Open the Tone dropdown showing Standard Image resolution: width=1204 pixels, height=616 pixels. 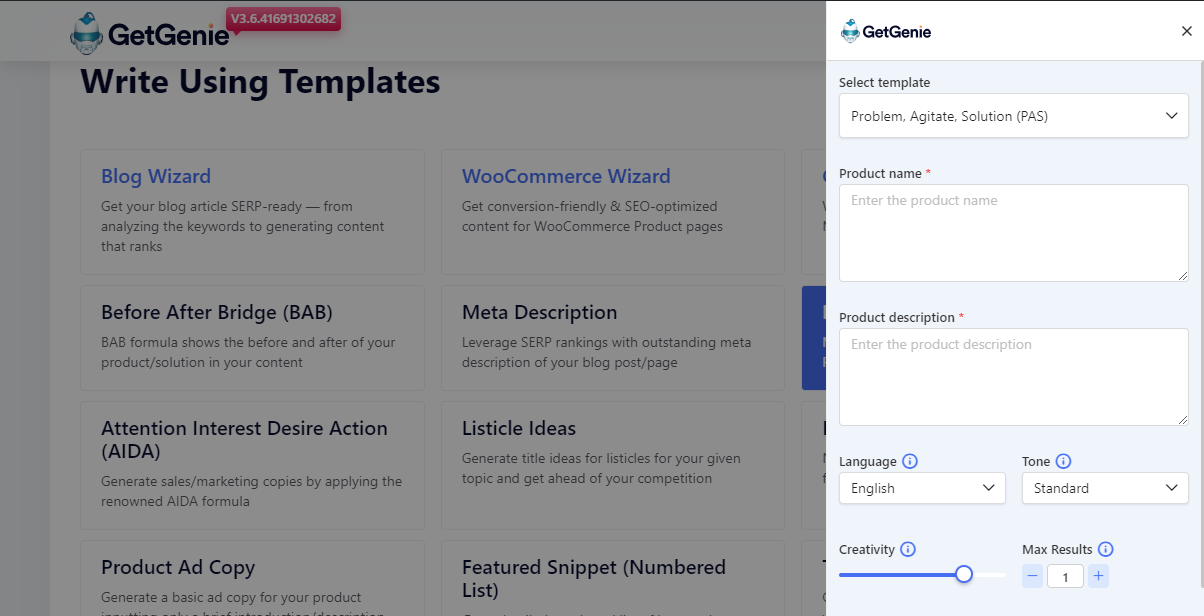coord(1105,488)
